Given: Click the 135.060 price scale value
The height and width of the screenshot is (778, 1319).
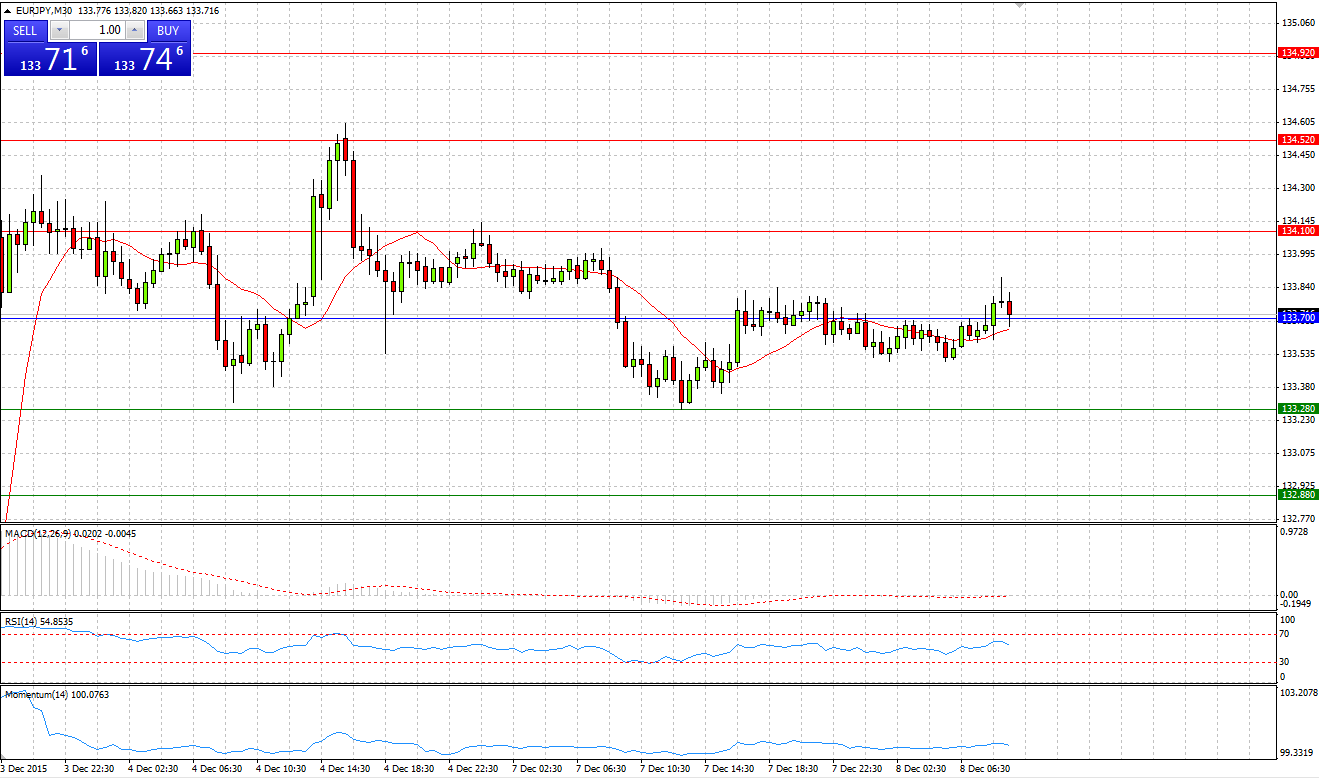Looking at the screenshot, I should [x=1298, y=22].
